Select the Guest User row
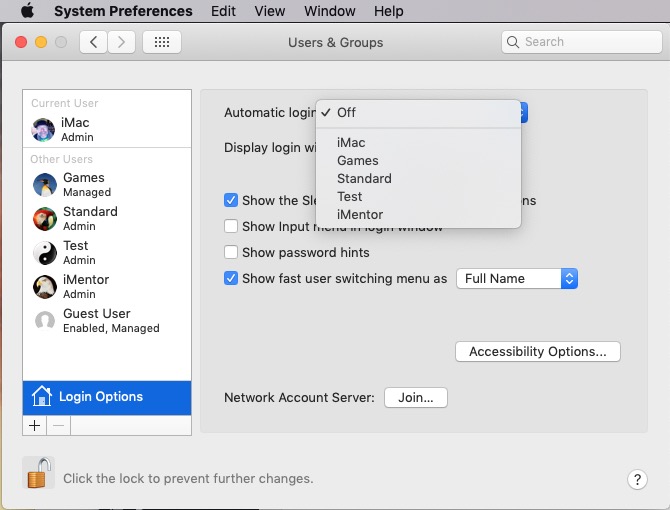The width and height of the screenshot is (670, 510). click(107, 321)
